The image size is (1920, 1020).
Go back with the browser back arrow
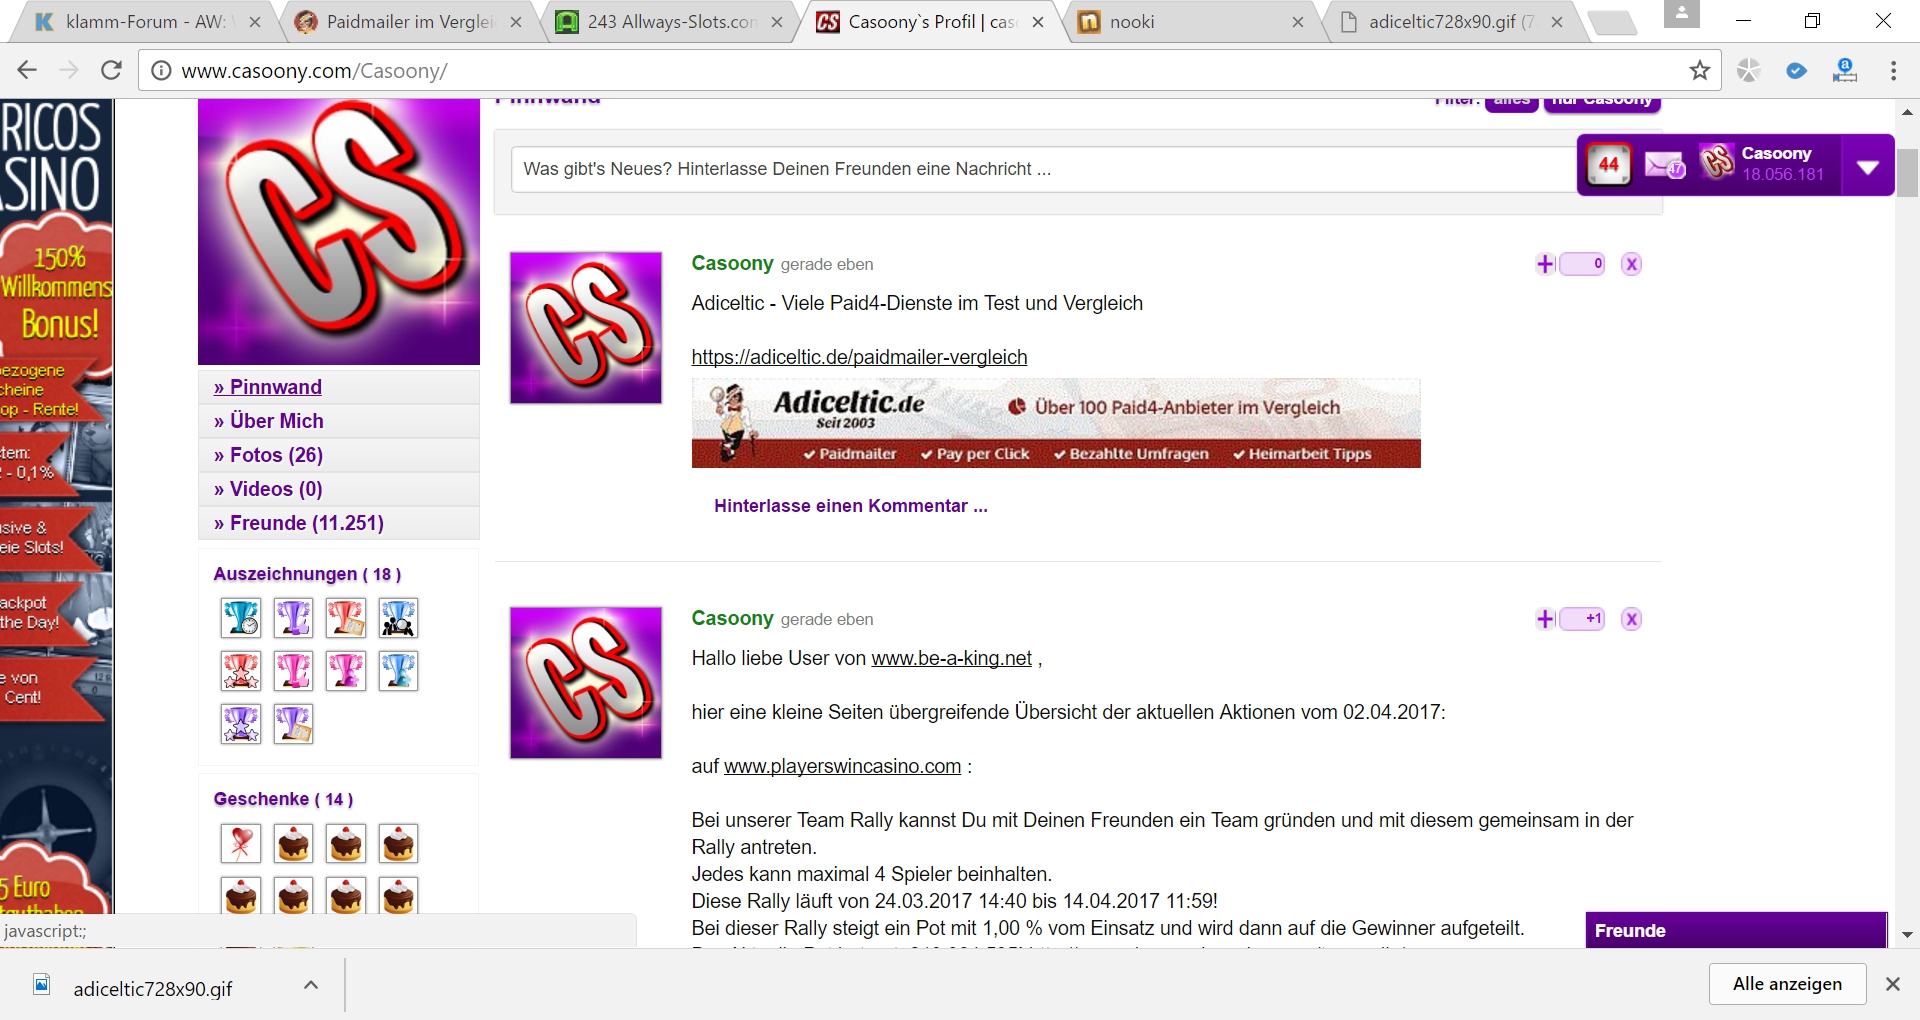[27, 70]
